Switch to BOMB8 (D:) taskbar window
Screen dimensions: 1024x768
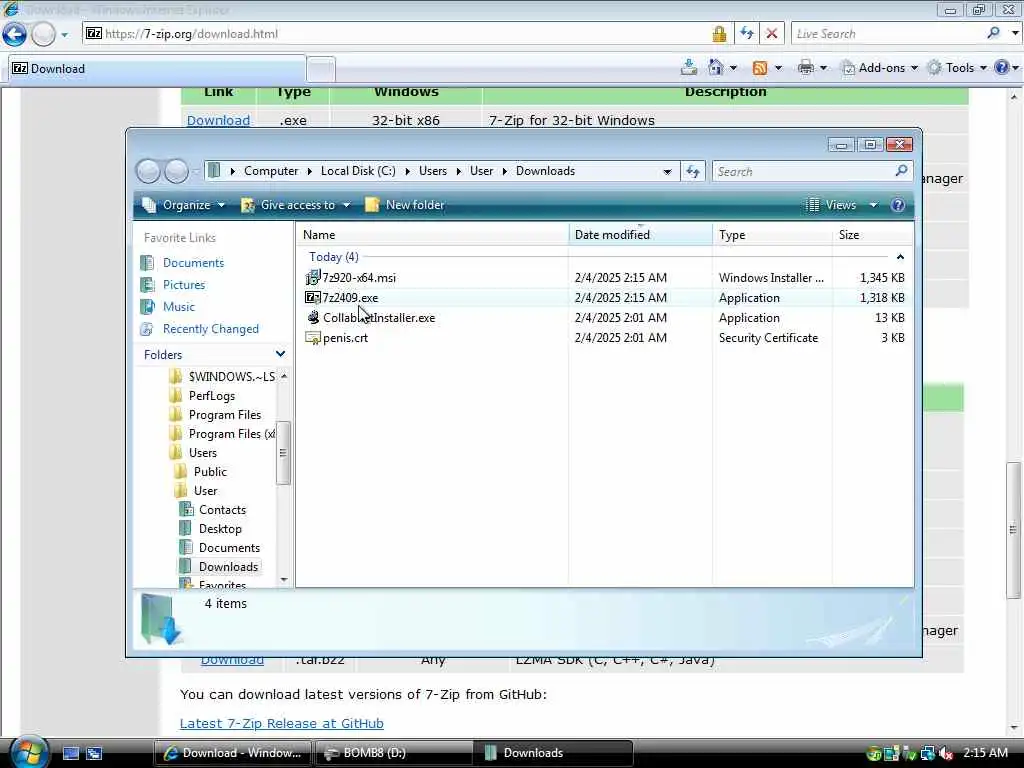(x=394, y=753)
